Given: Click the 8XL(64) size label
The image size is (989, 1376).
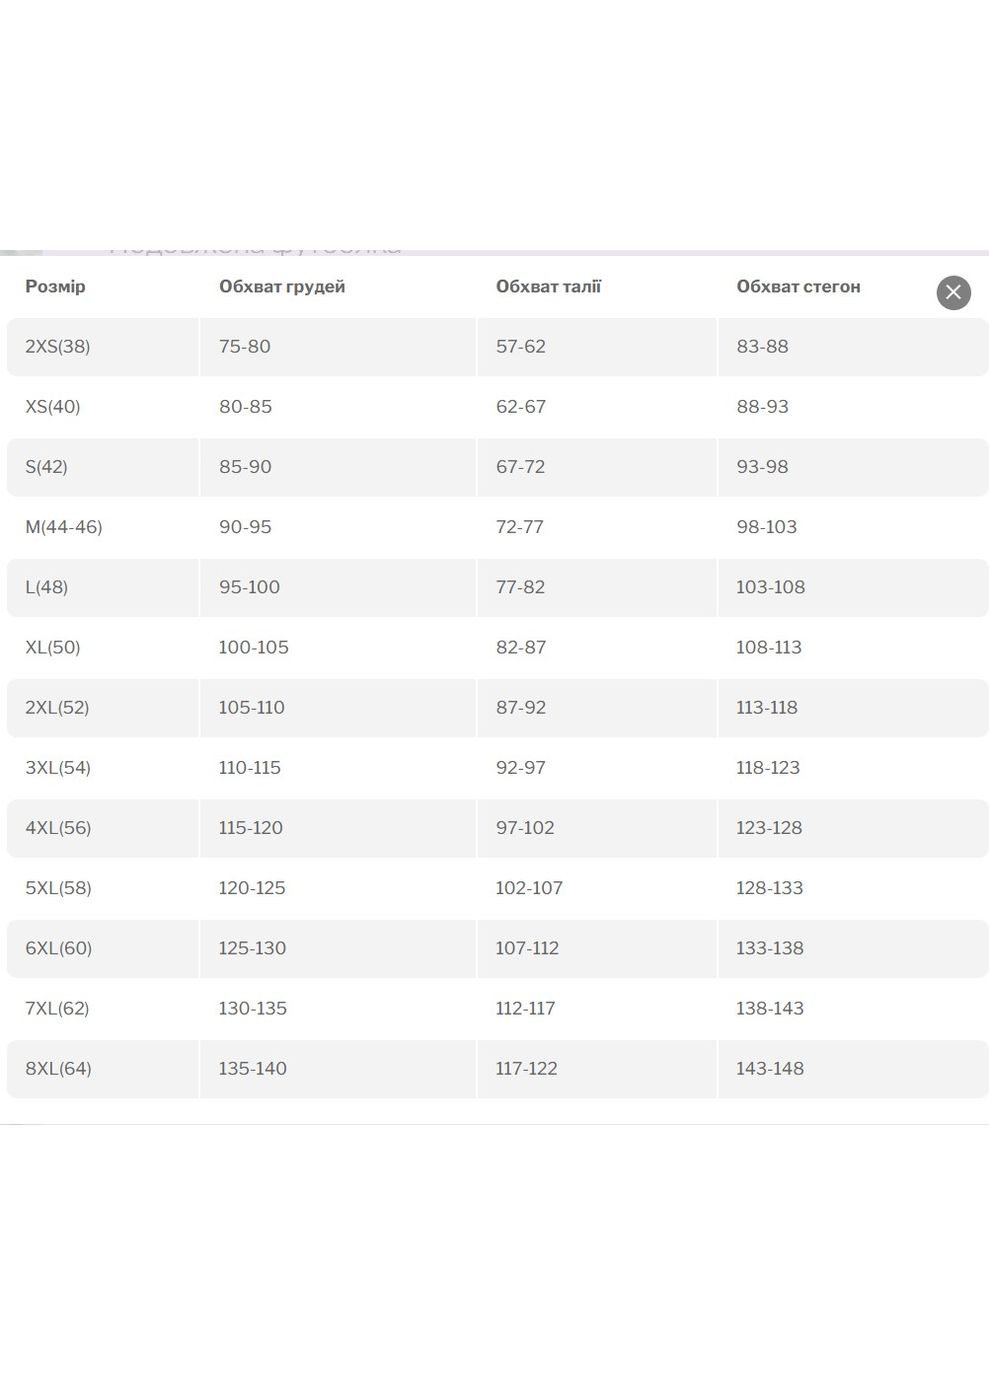Looking at the screenshot, I should 58,1068.
